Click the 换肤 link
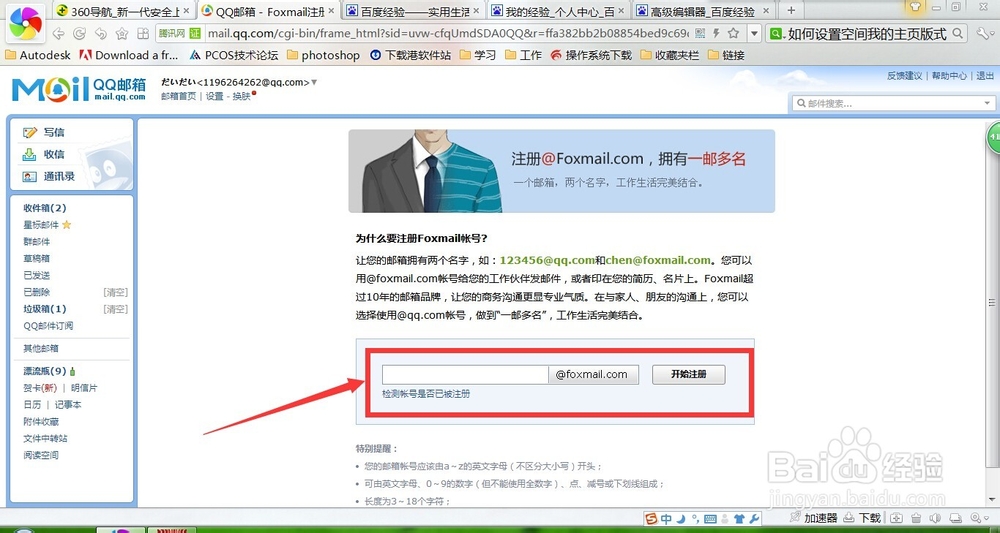Viewport: 1000px width, 533px height. pos(241,96)
